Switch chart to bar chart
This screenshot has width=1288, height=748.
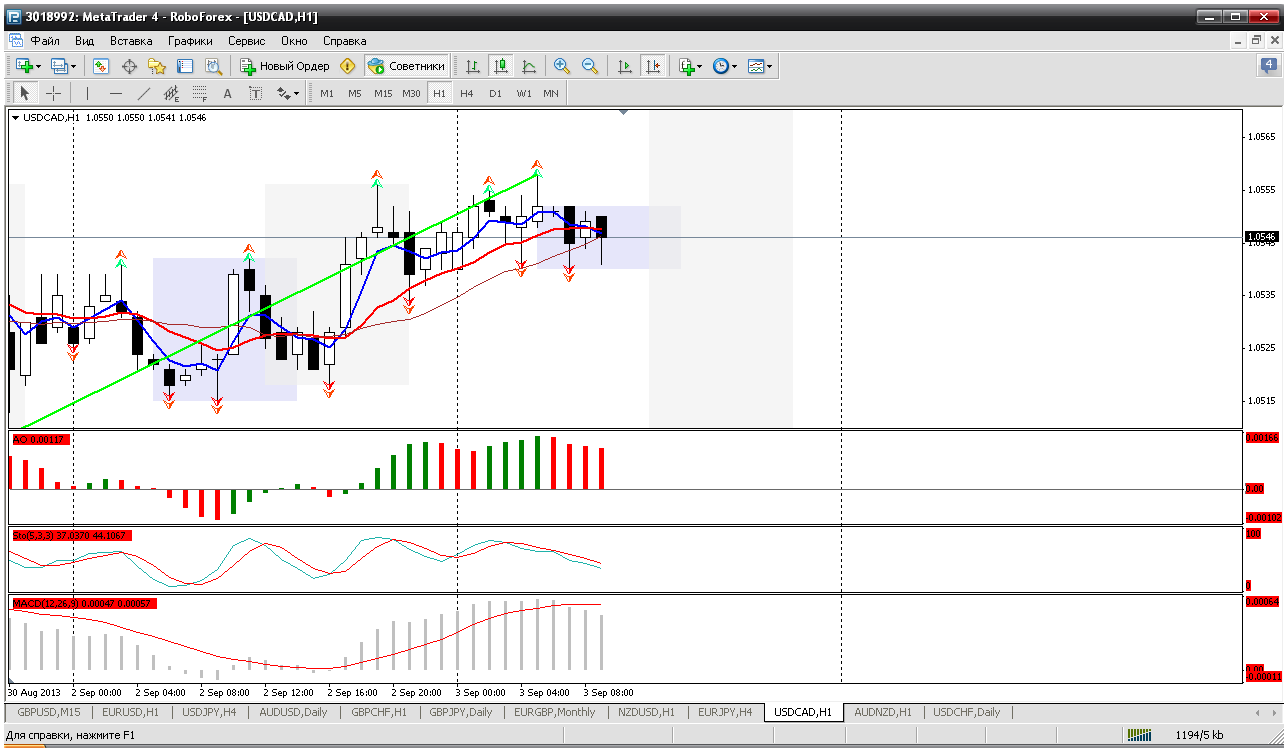click(473, 66)
